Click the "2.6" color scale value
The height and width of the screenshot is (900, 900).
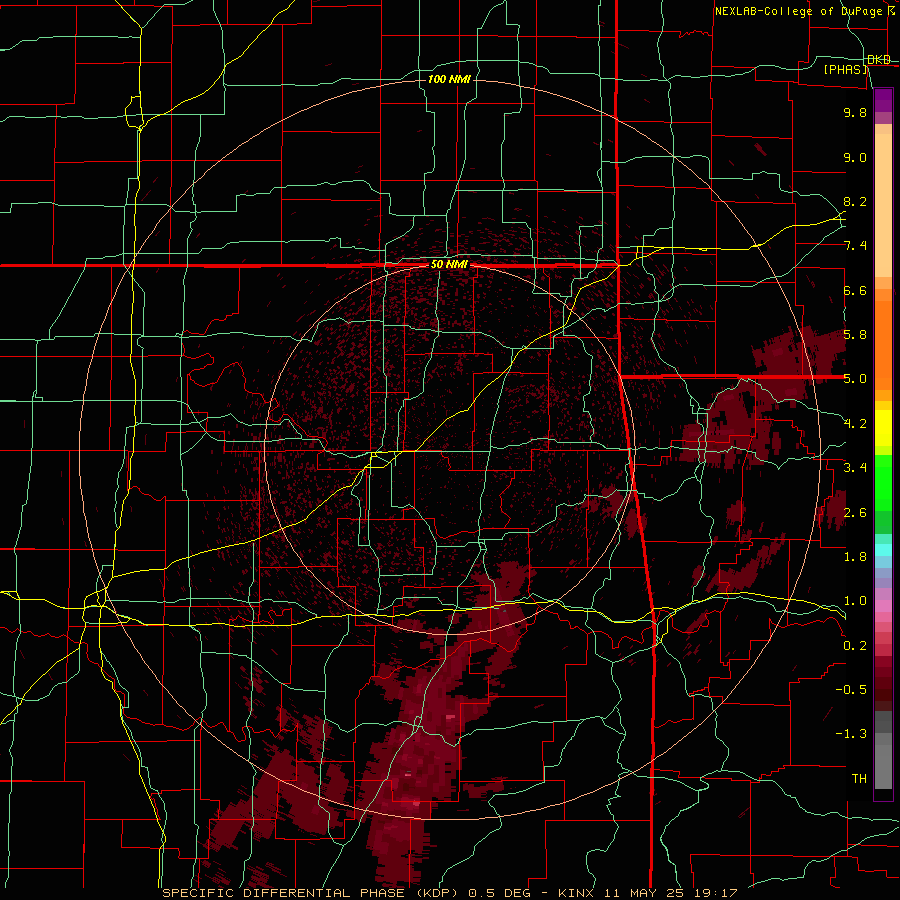(855, 512)
